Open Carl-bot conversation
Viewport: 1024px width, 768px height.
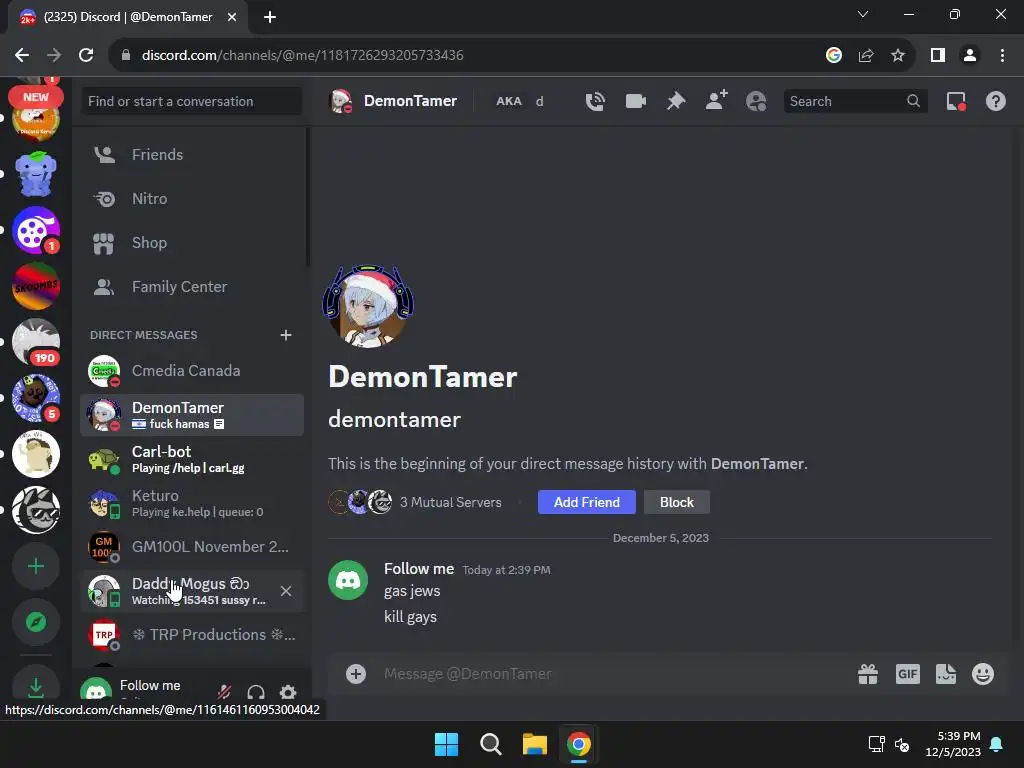[x=192, y=459]
